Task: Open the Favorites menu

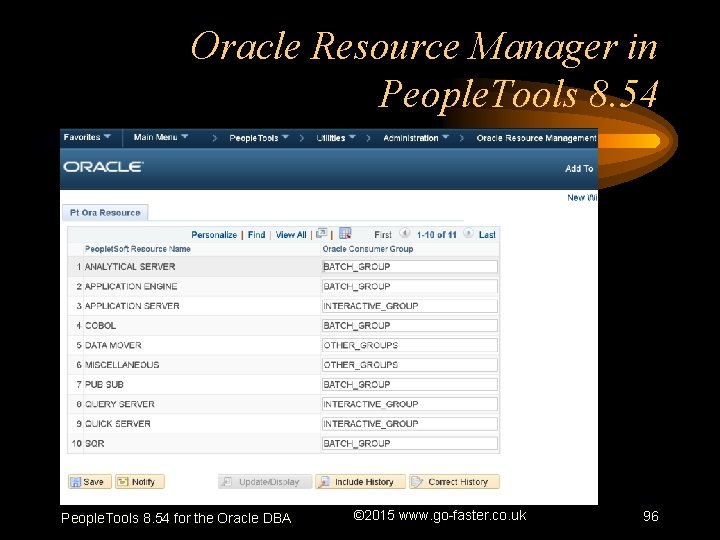Action: click(x=87, y=137)
